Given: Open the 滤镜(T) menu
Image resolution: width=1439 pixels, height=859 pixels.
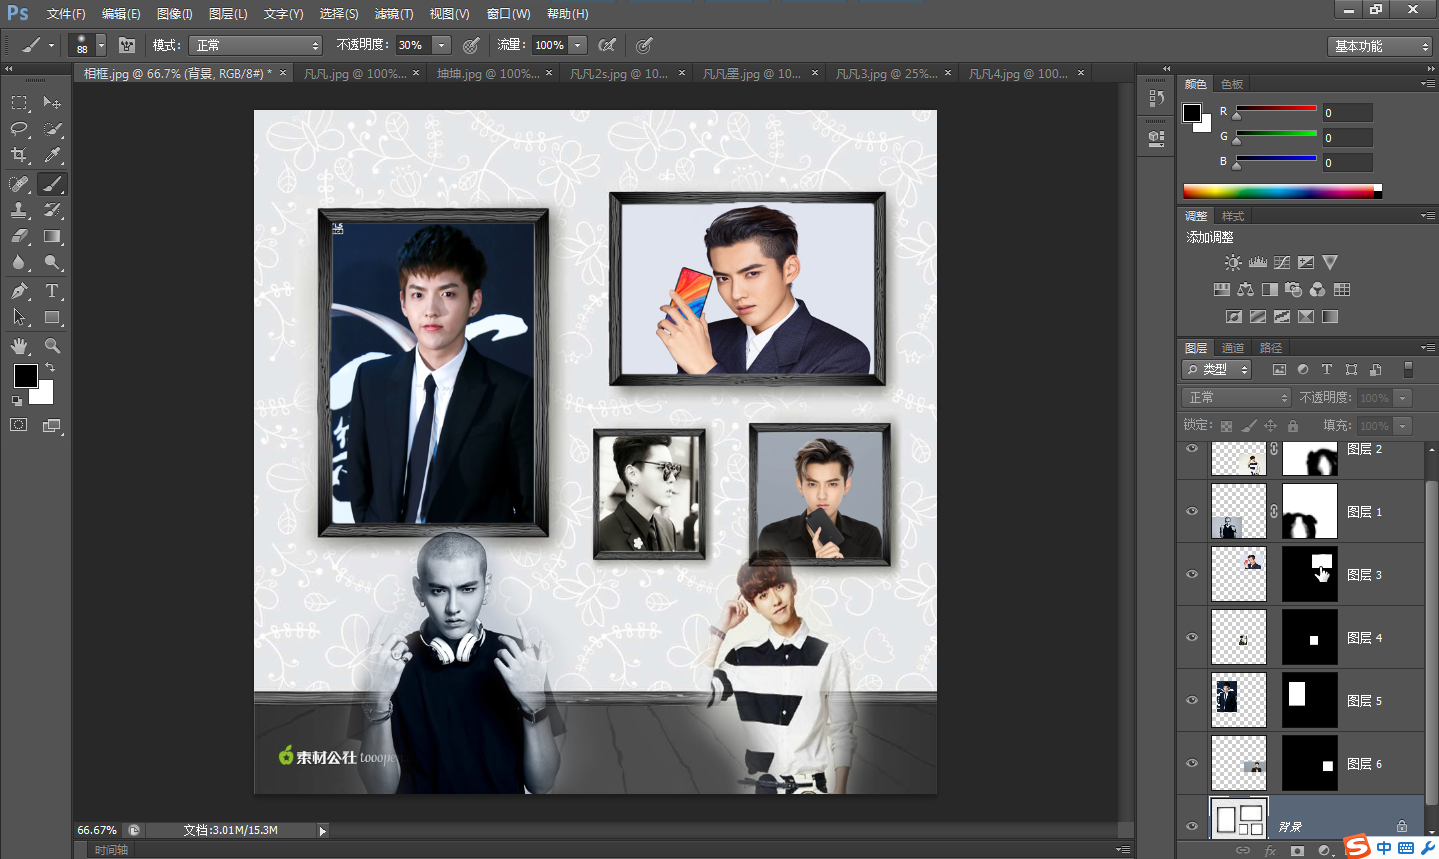Looking at the screenshot, I should coord(394,14).
